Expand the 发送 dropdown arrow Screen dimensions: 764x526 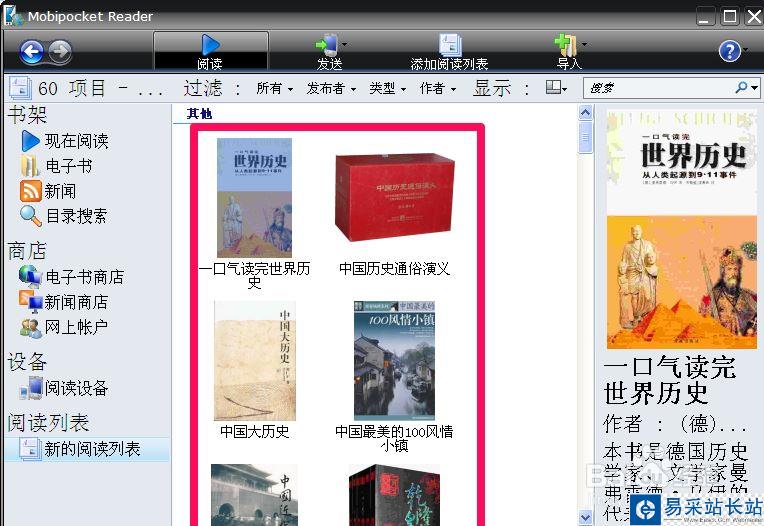[344, 45]
